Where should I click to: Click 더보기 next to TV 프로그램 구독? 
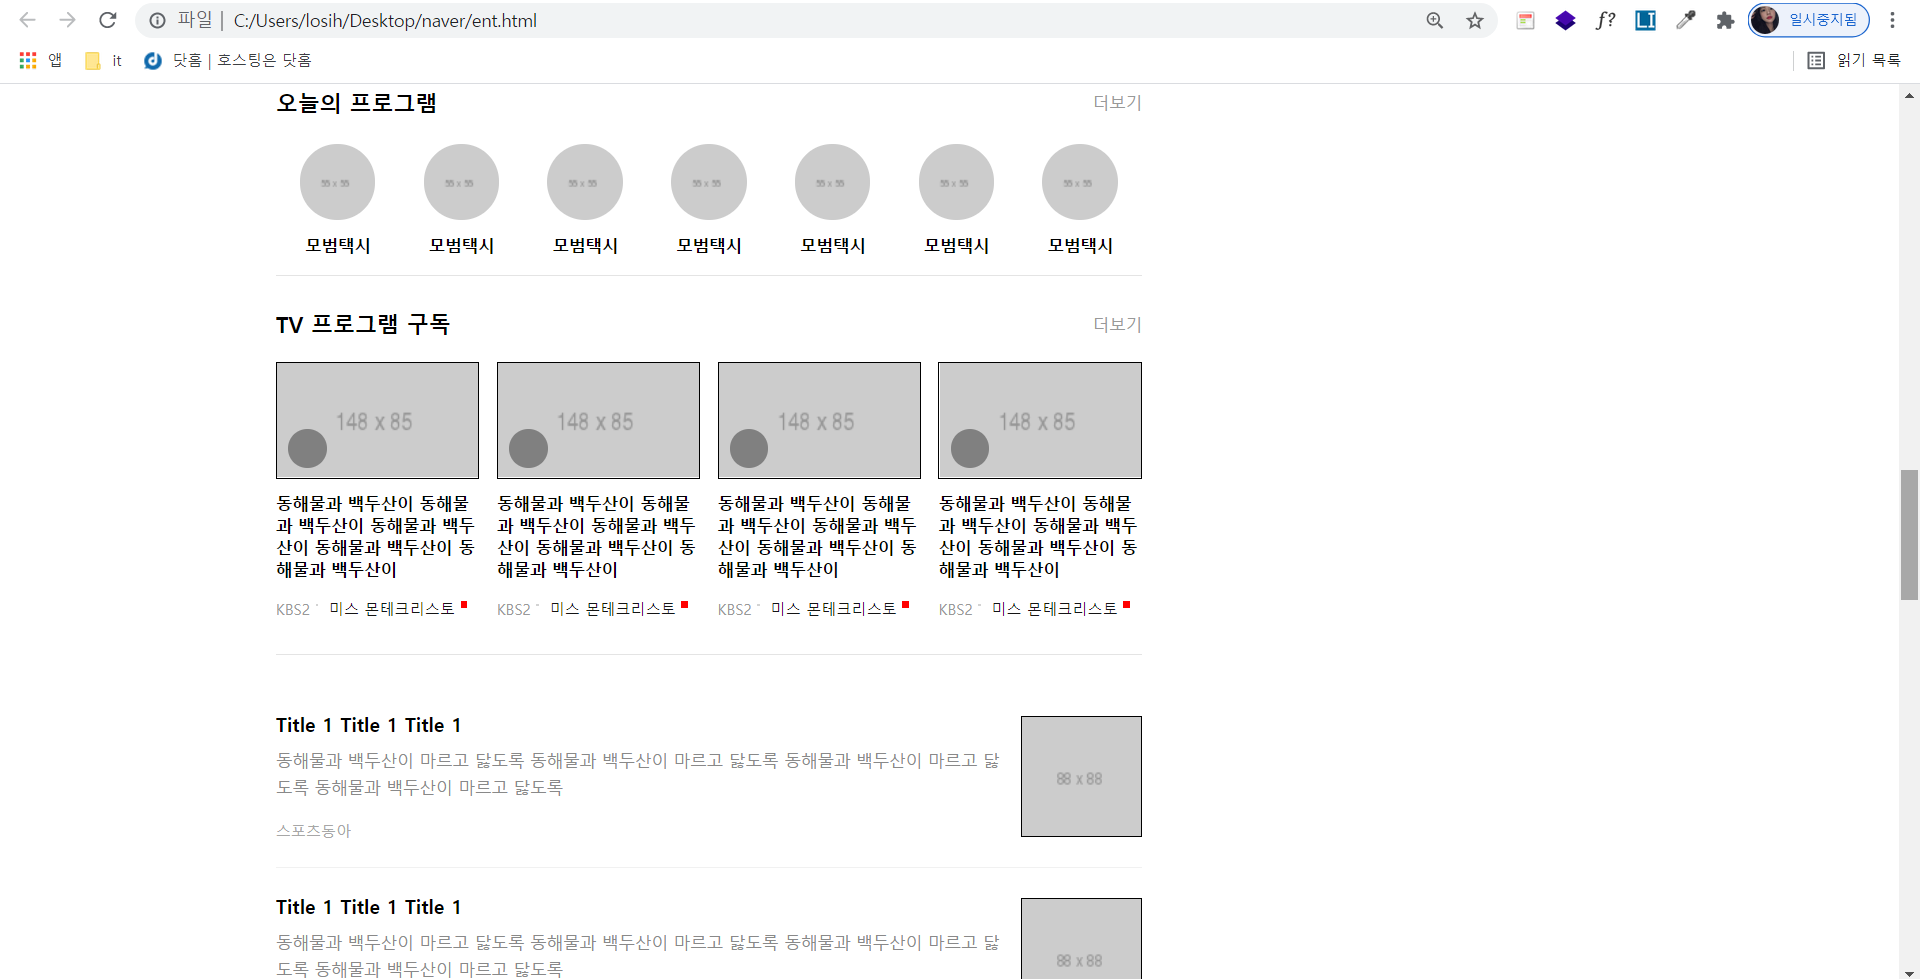click(x=1117, y=324)
